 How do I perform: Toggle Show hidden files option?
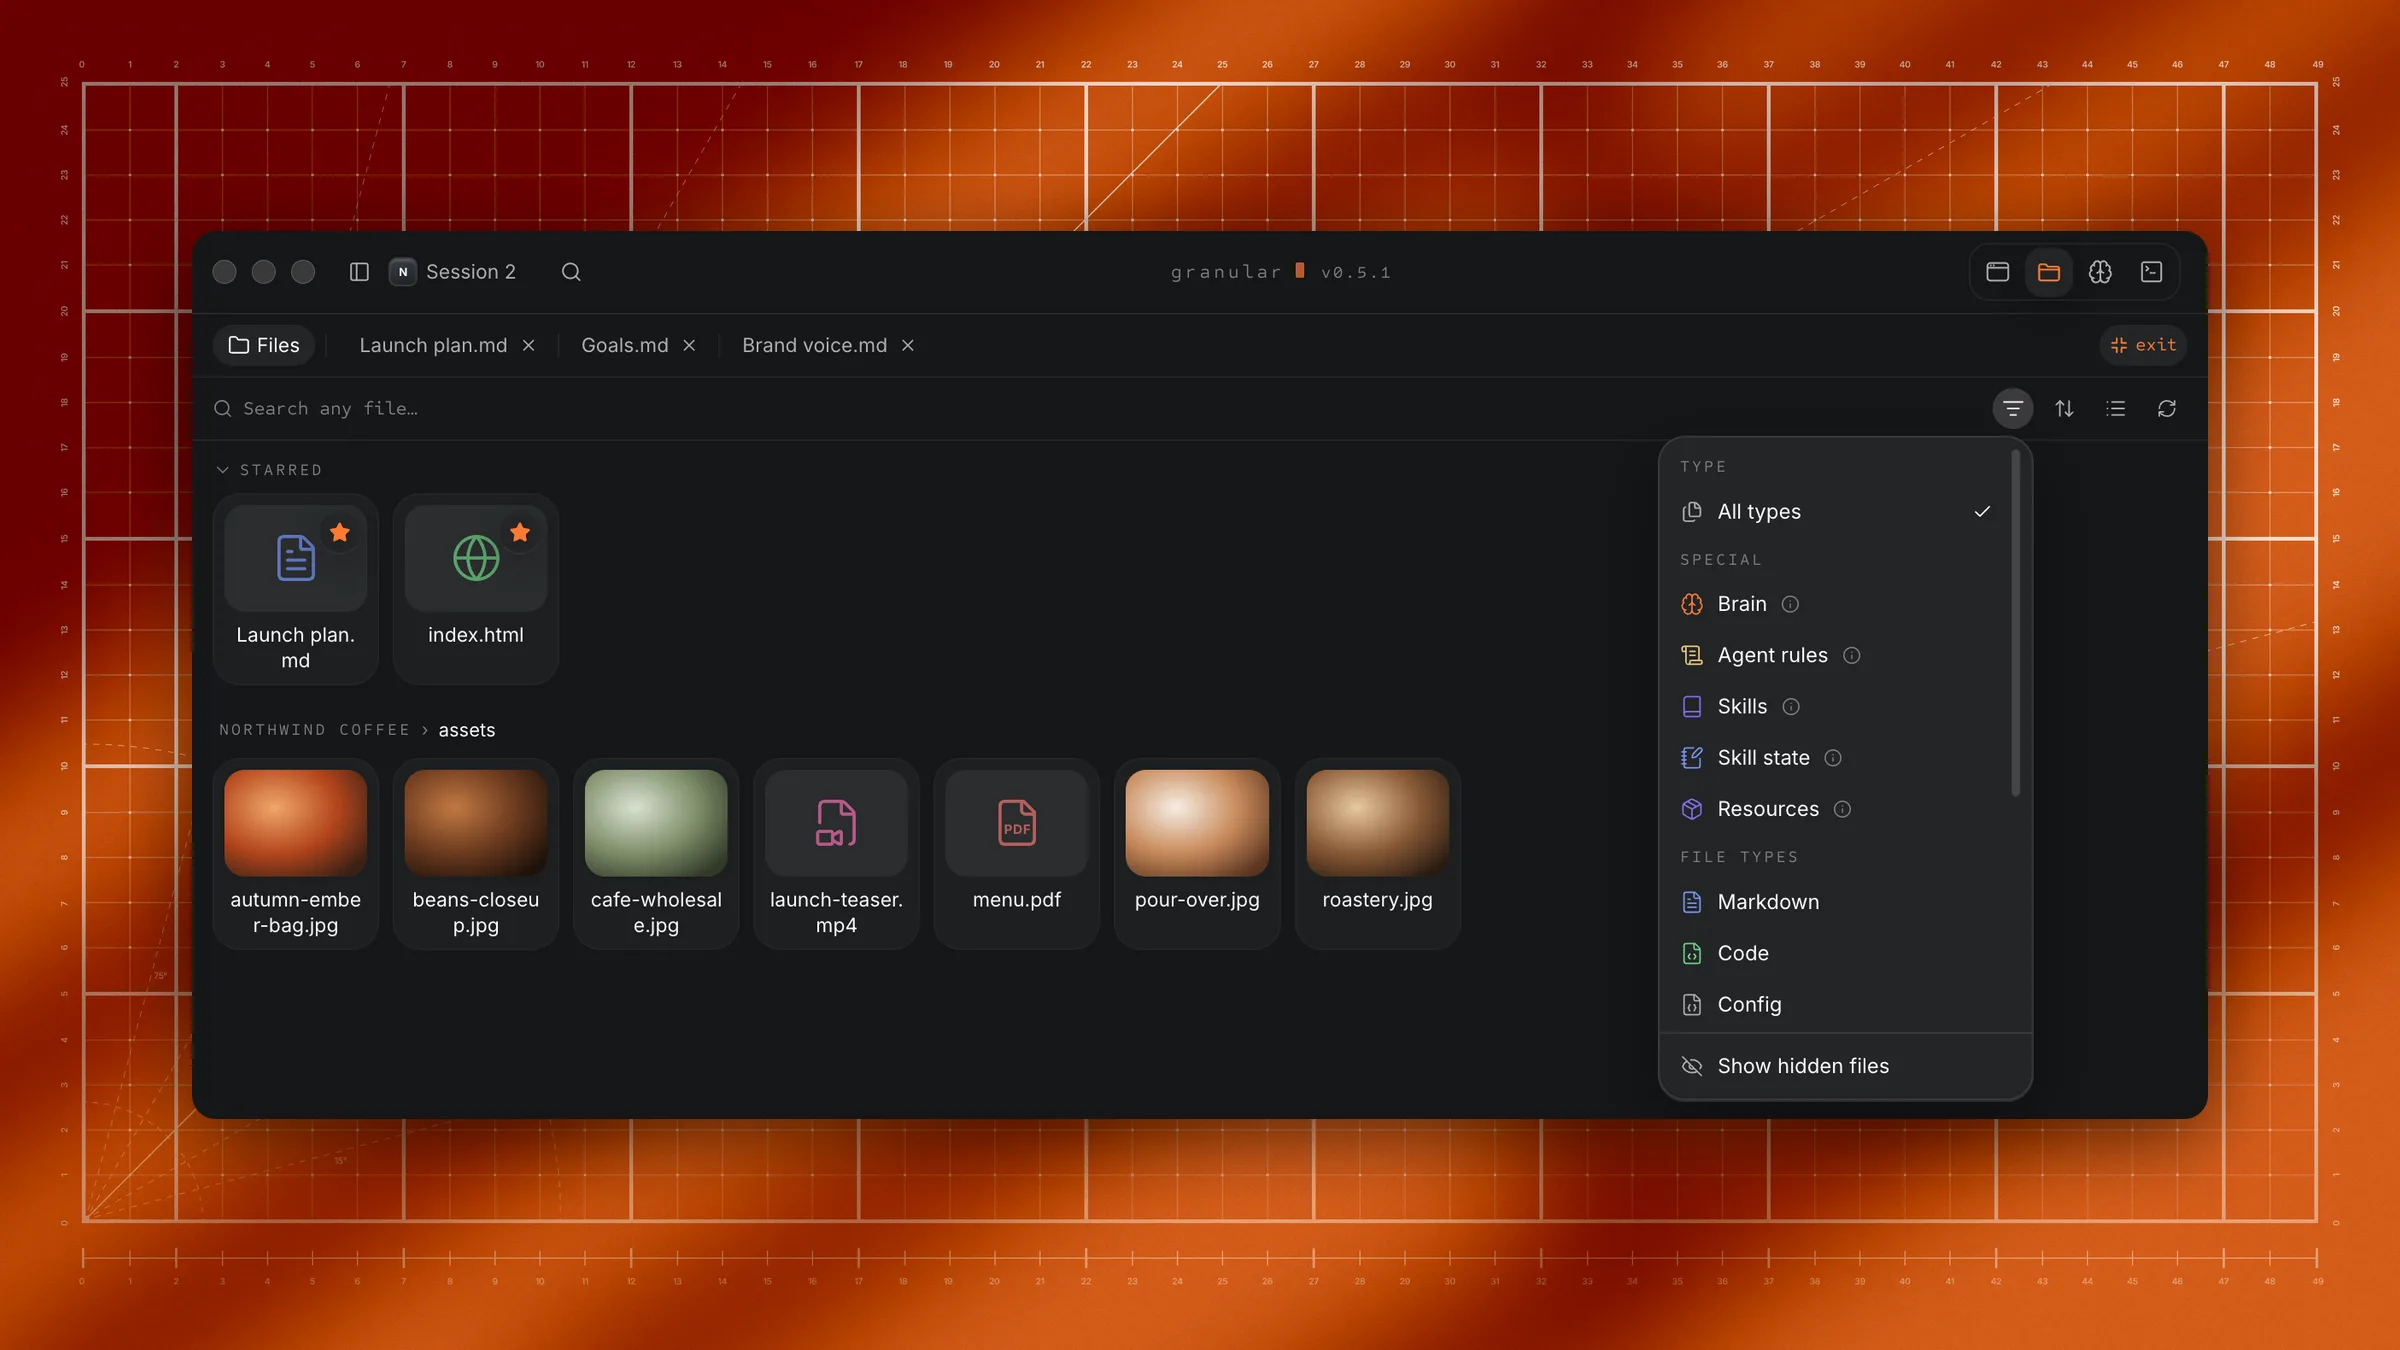coord(1845,1066)
